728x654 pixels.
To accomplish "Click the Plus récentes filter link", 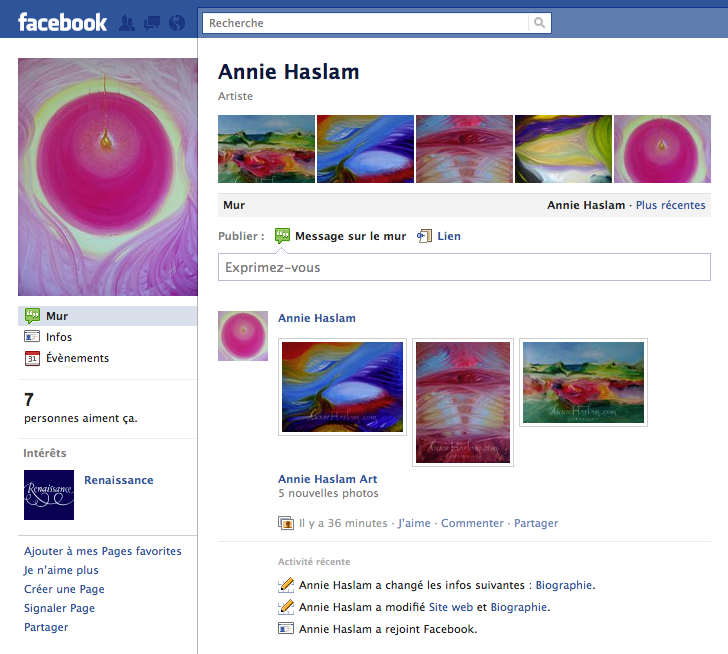I will [x=670, y=205].
